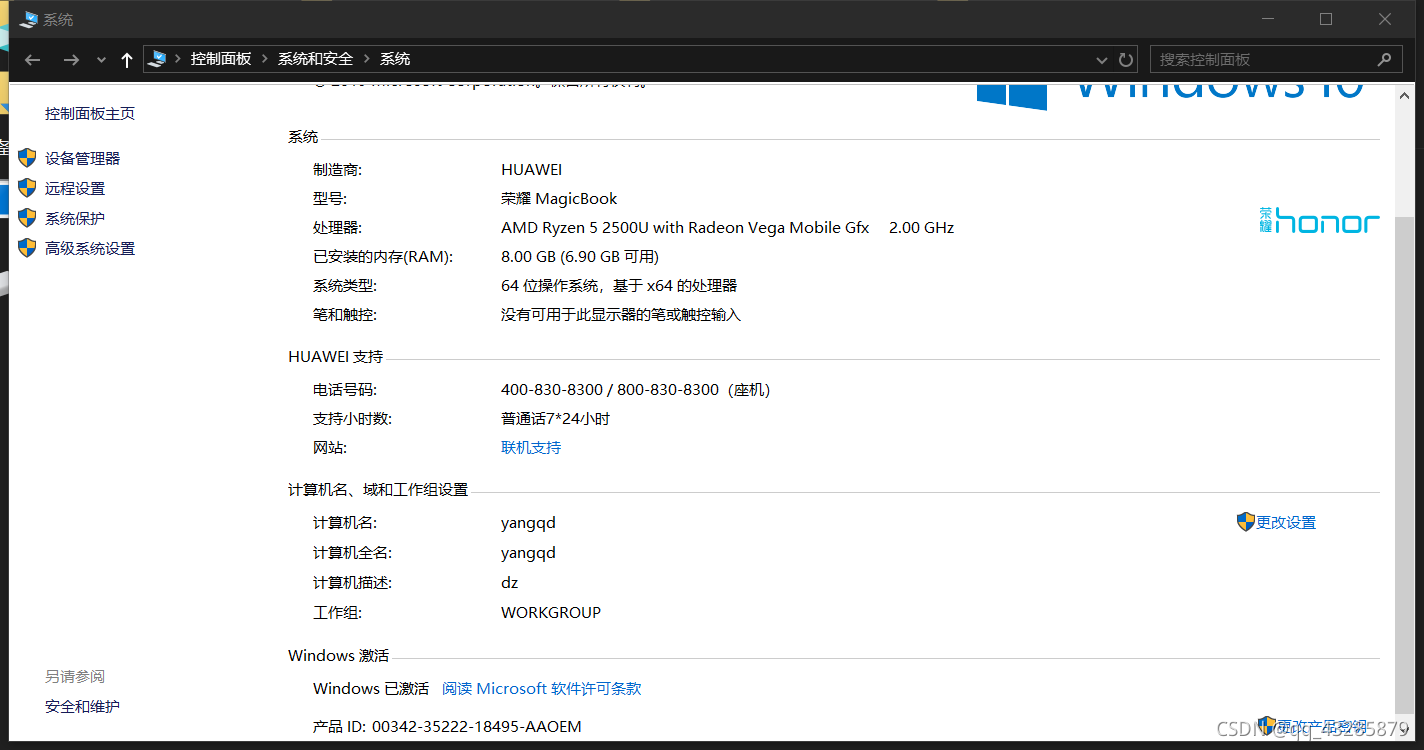Click Windows 已激活 text
The image size is (1424, 750).
371,689
